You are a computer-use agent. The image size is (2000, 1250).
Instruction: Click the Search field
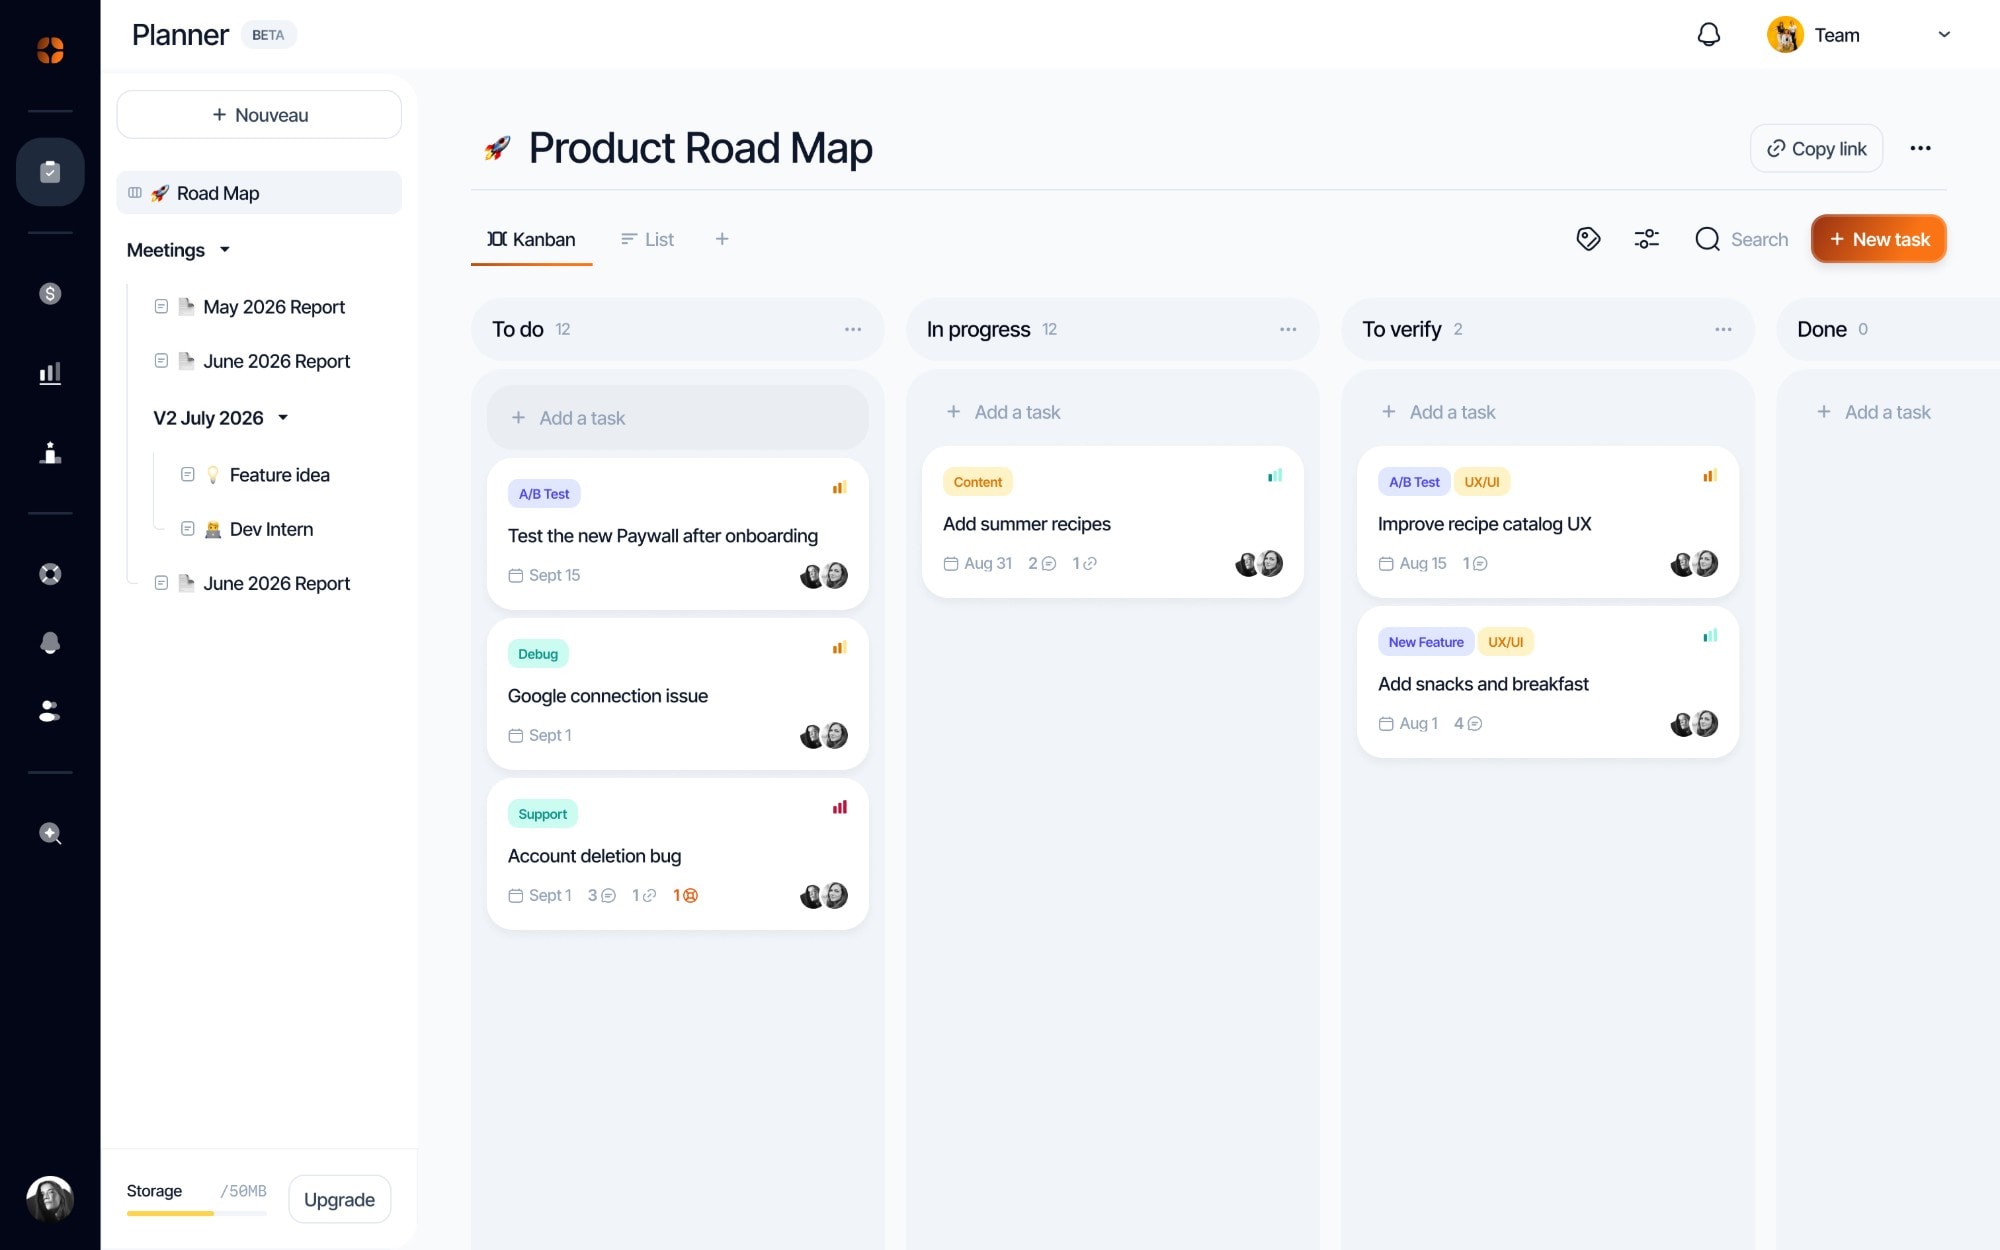(1742, 239)
